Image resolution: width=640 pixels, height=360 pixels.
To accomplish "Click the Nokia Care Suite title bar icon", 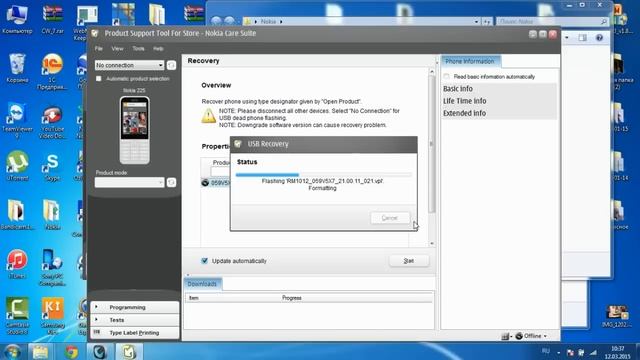I will pyautogui.click(x=95, y=33).
